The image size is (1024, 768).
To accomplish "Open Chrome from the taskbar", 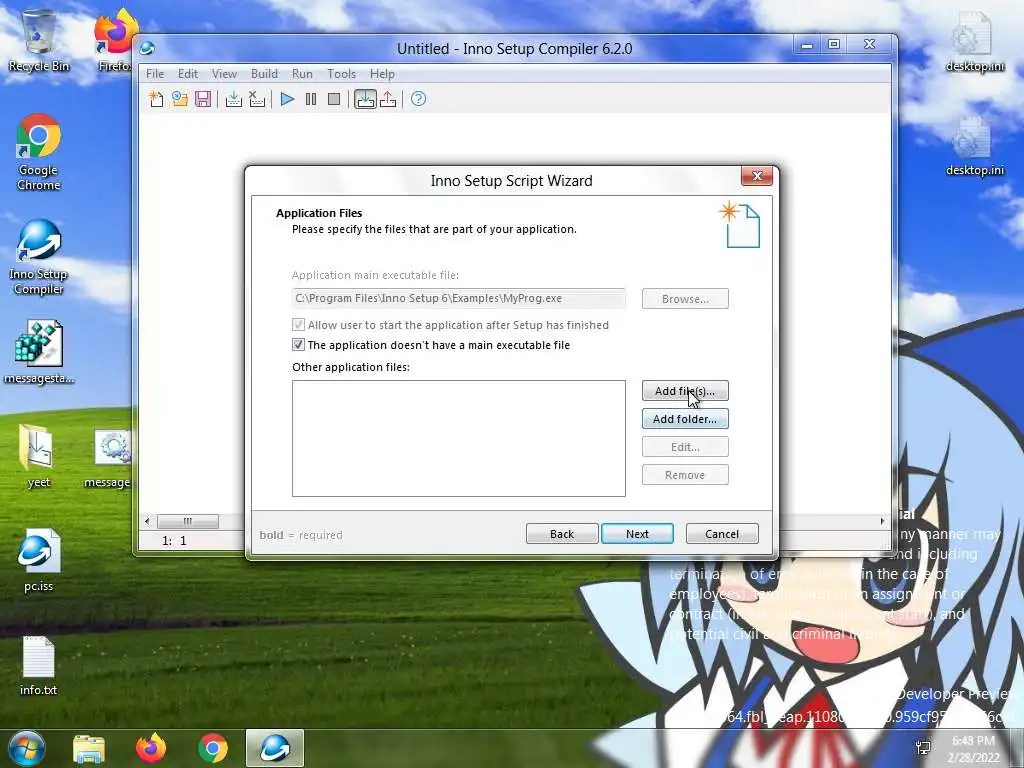I will [x=213, y=748].
